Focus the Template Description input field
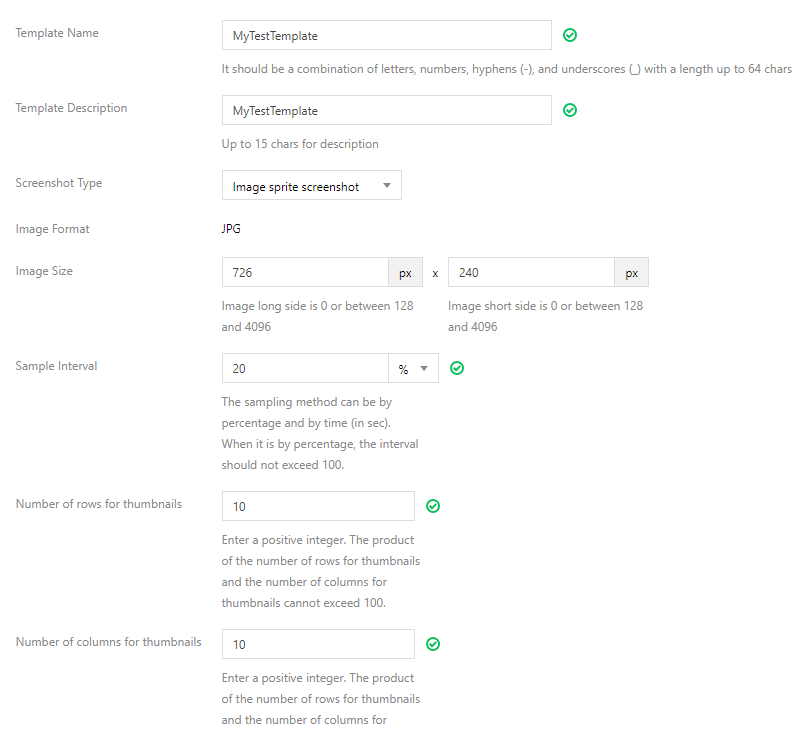This screenshot has width=802, height=732. point(387,110)
